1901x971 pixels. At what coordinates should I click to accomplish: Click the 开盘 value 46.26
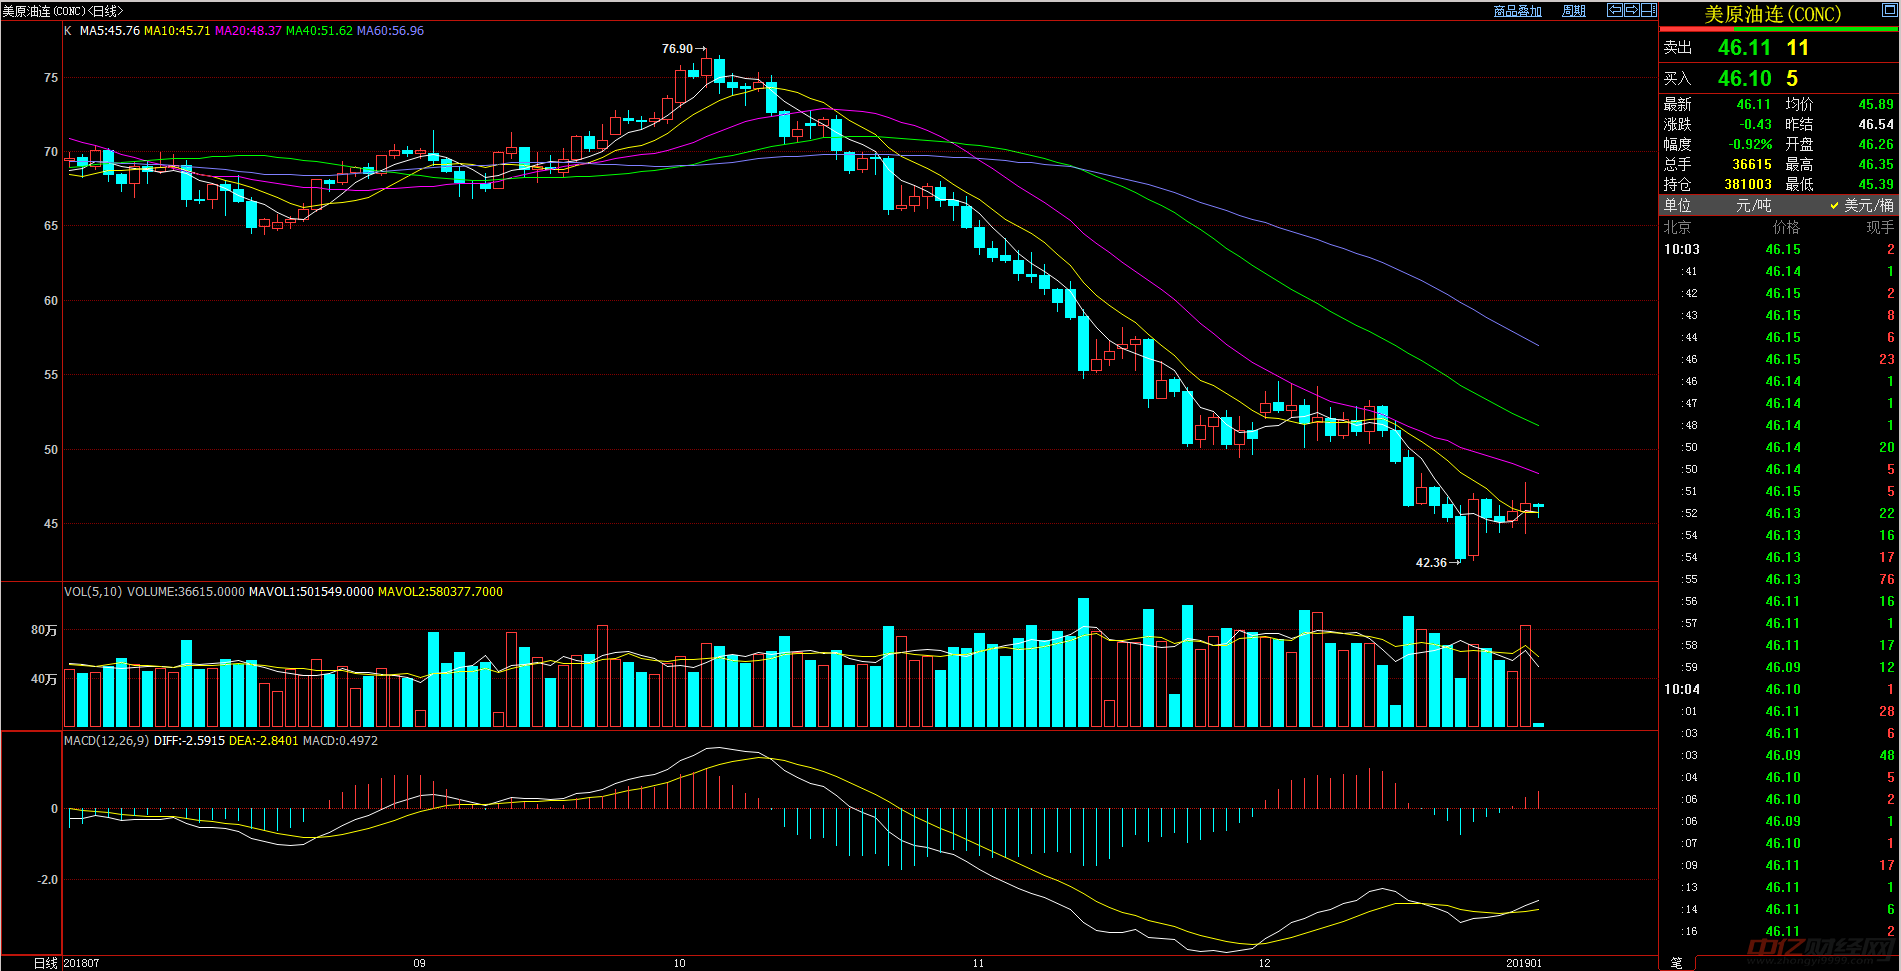pyautogui.click(x=1876, y=145)
